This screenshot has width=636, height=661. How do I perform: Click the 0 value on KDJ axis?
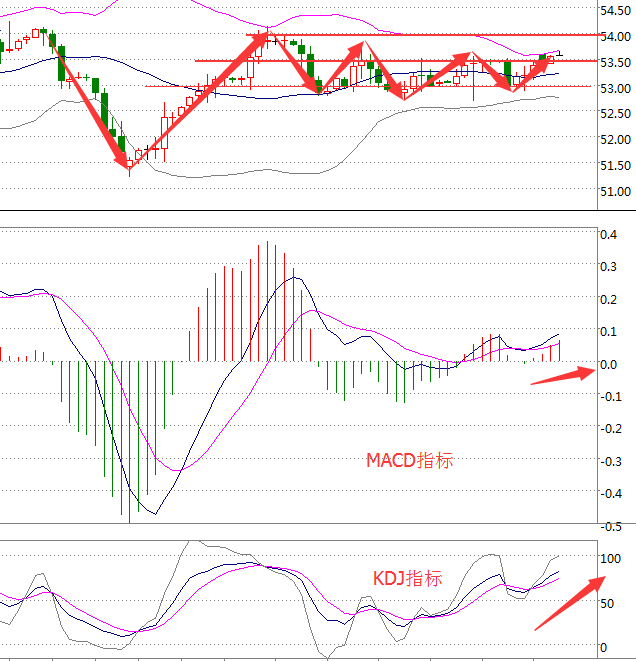point(602,647)
